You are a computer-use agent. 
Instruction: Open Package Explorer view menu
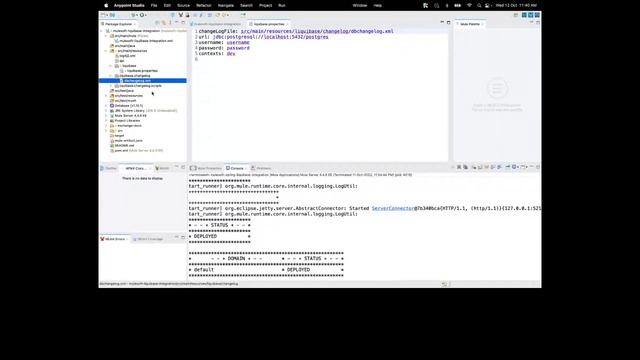tap(170, 23)
